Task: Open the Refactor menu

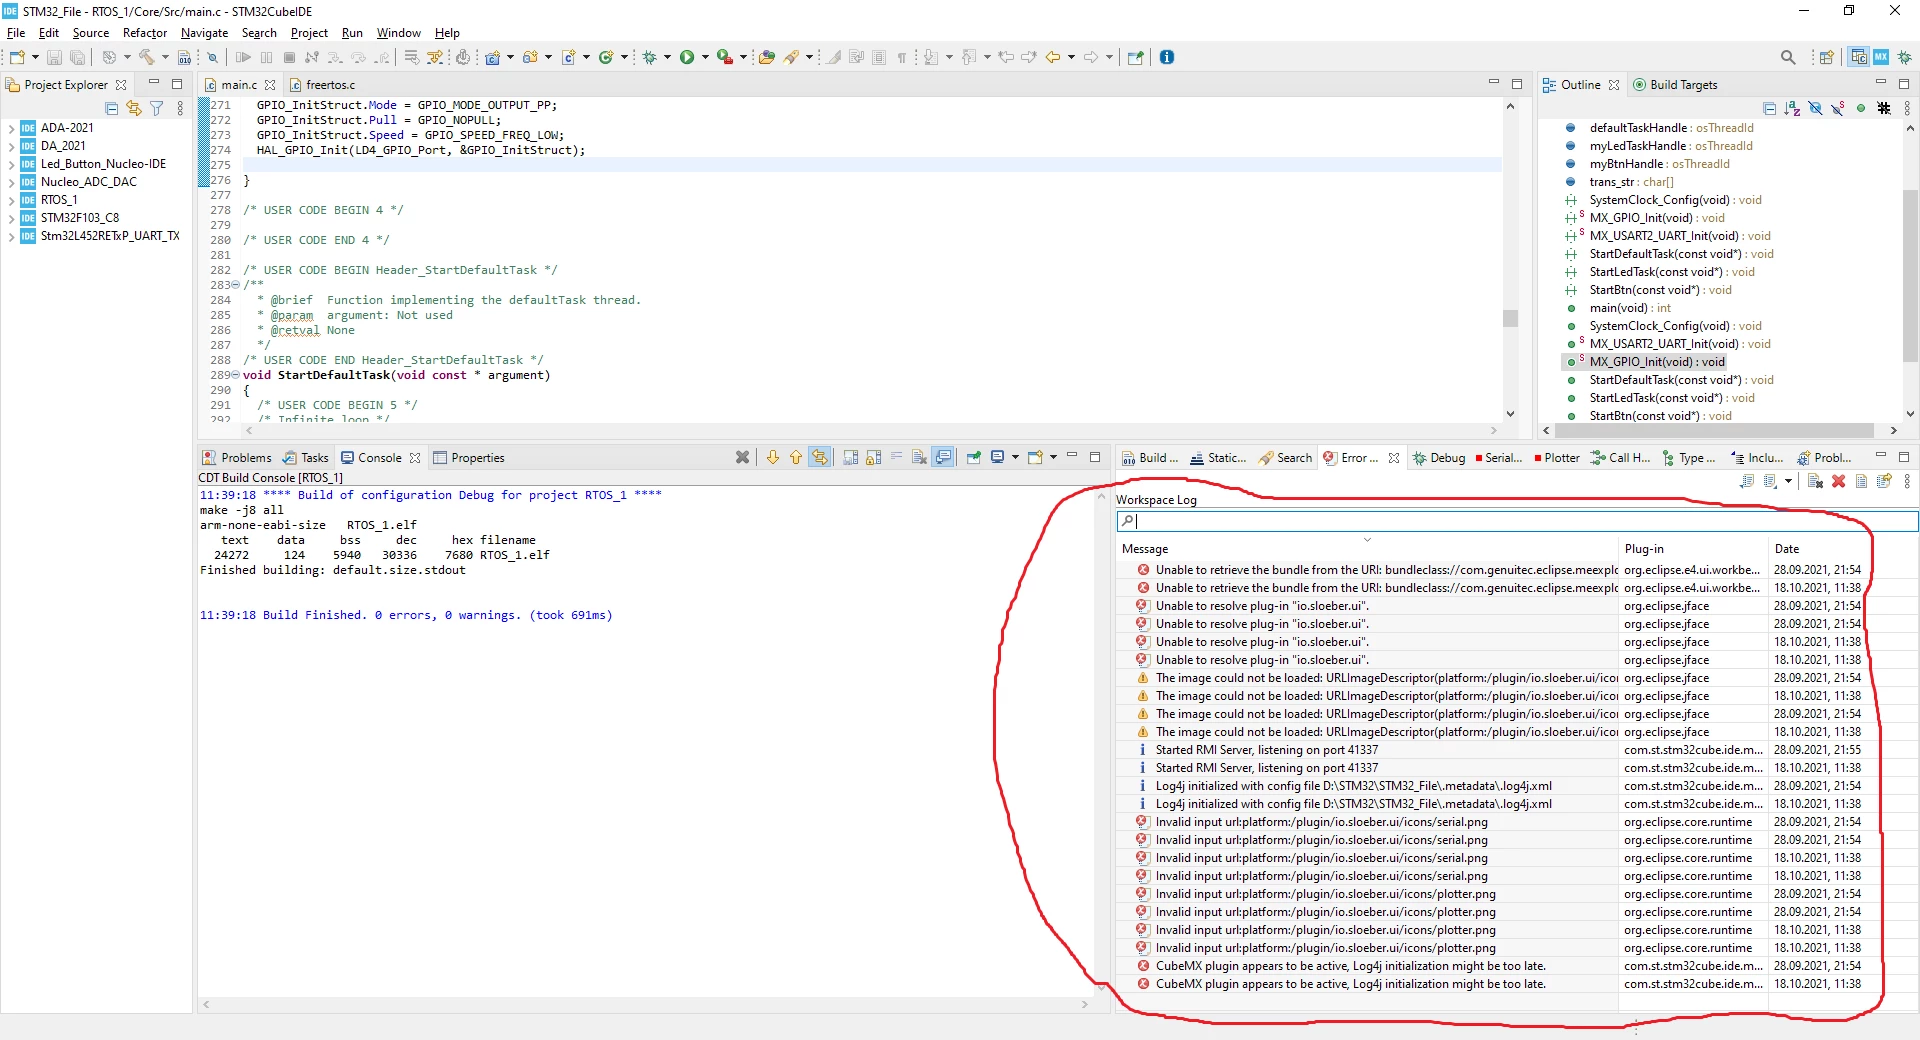Action: click(145, 33)
